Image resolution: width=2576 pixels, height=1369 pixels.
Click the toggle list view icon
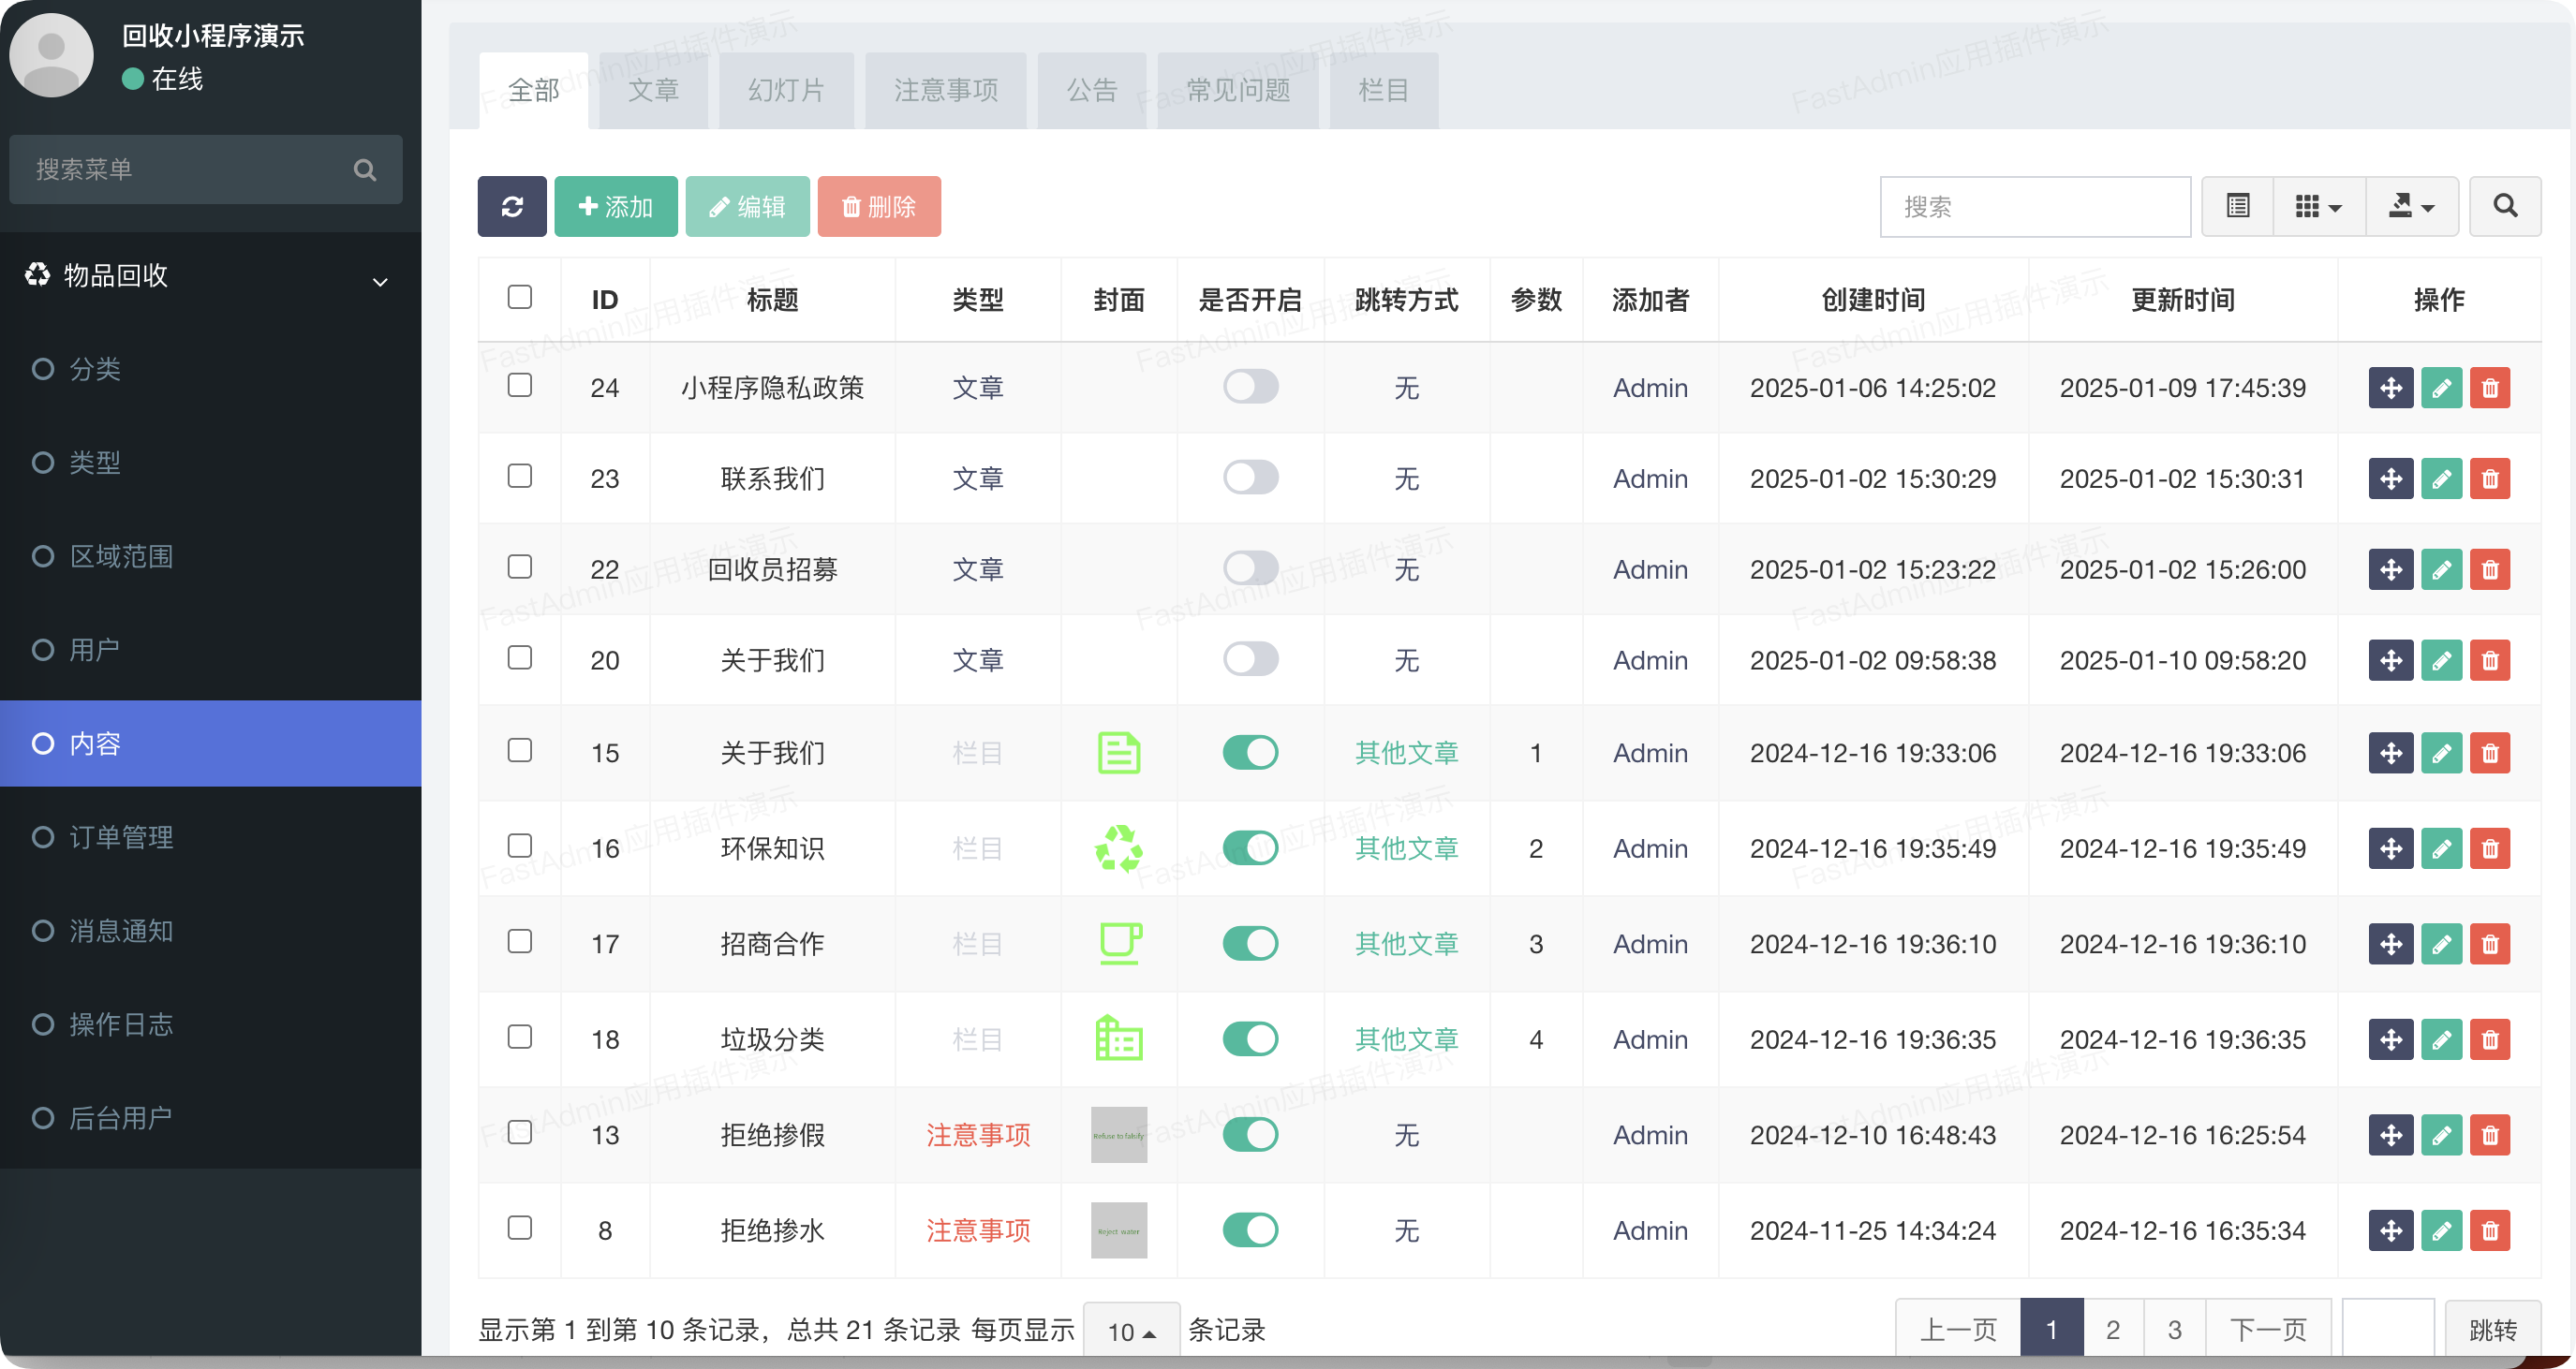pos(2238,207)
